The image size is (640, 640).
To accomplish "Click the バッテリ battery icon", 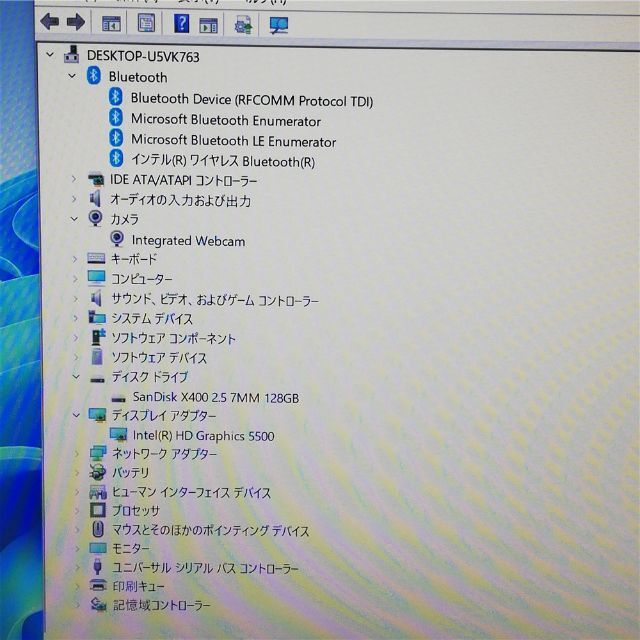I will click(98, 472).
